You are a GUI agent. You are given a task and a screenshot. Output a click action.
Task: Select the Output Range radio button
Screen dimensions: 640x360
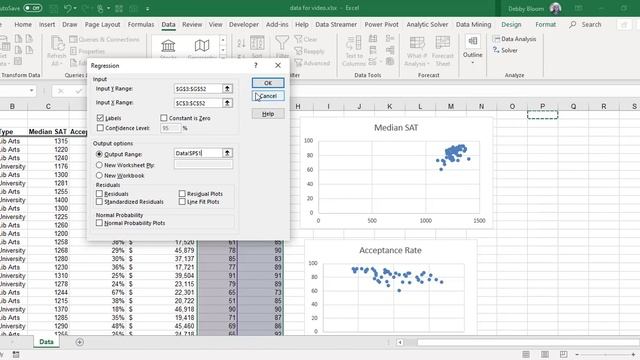99,154
